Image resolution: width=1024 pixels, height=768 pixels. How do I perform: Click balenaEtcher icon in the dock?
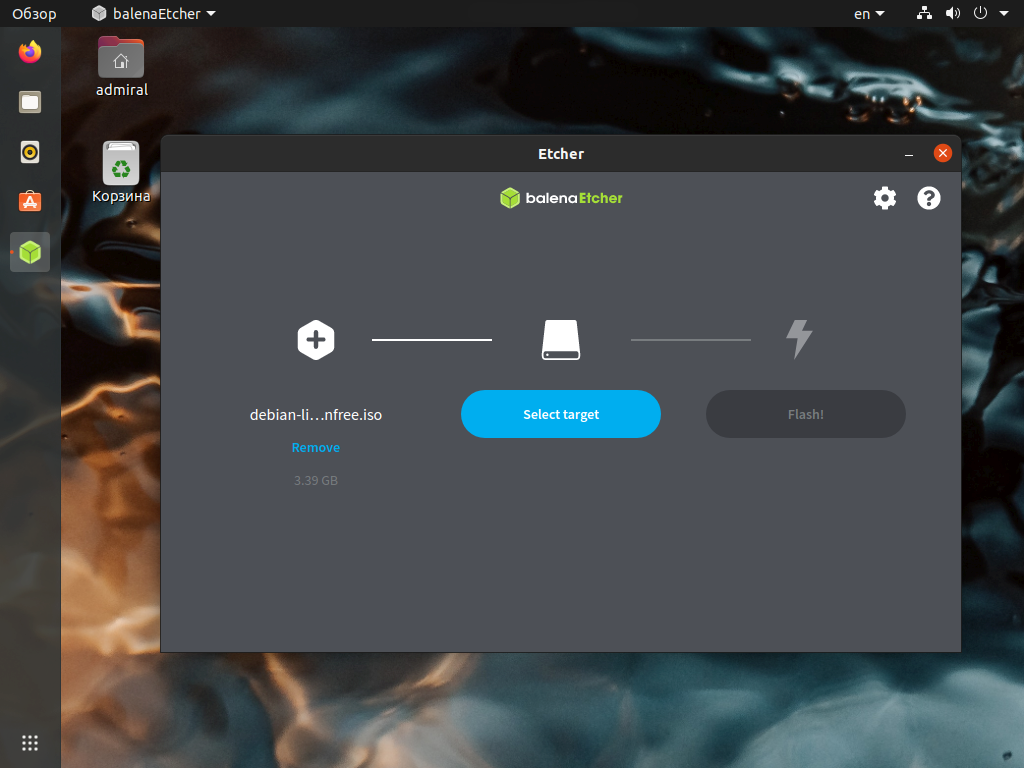pyautogui.click(x=30, y=252)
